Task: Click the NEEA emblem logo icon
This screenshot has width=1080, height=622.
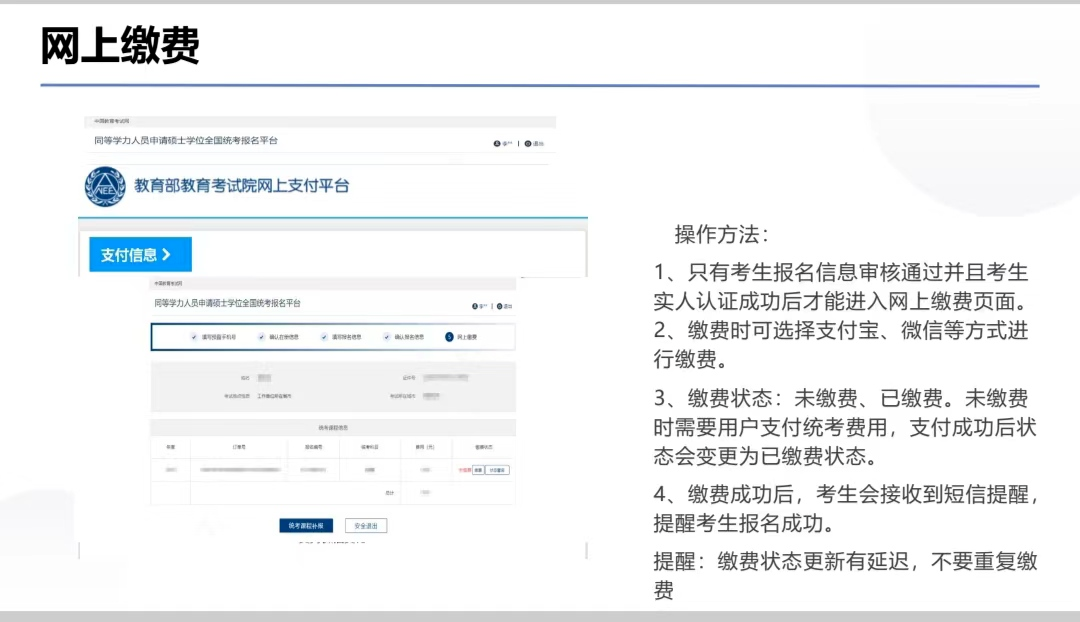Action: (105, 184)
